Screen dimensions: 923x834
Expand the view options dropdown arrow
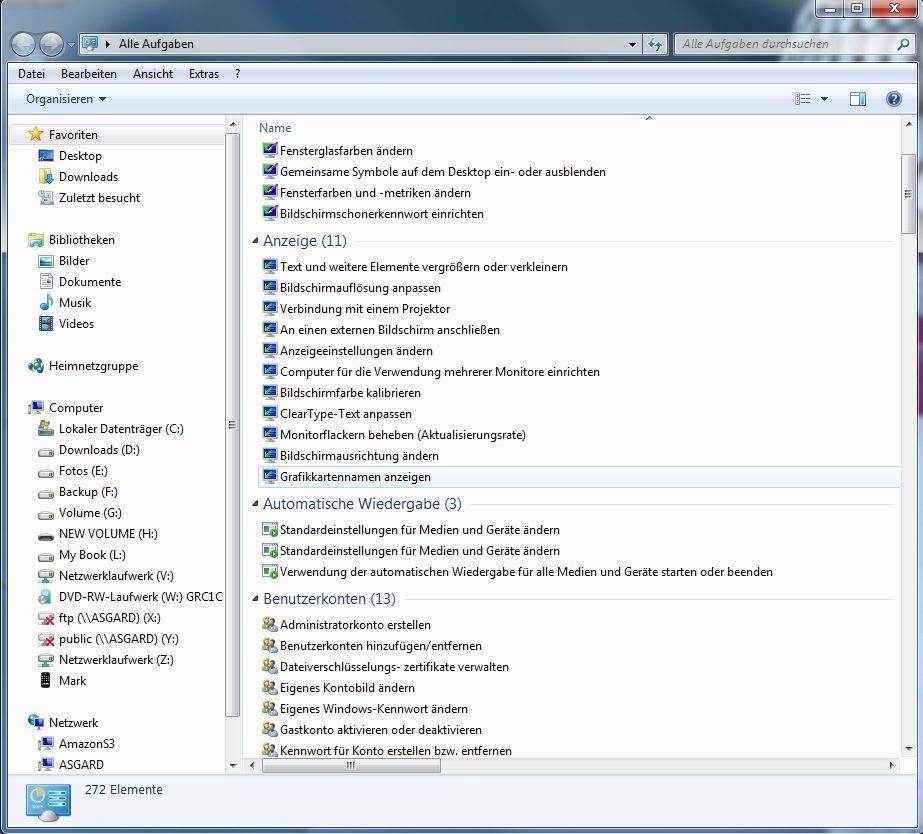point(824,99)
